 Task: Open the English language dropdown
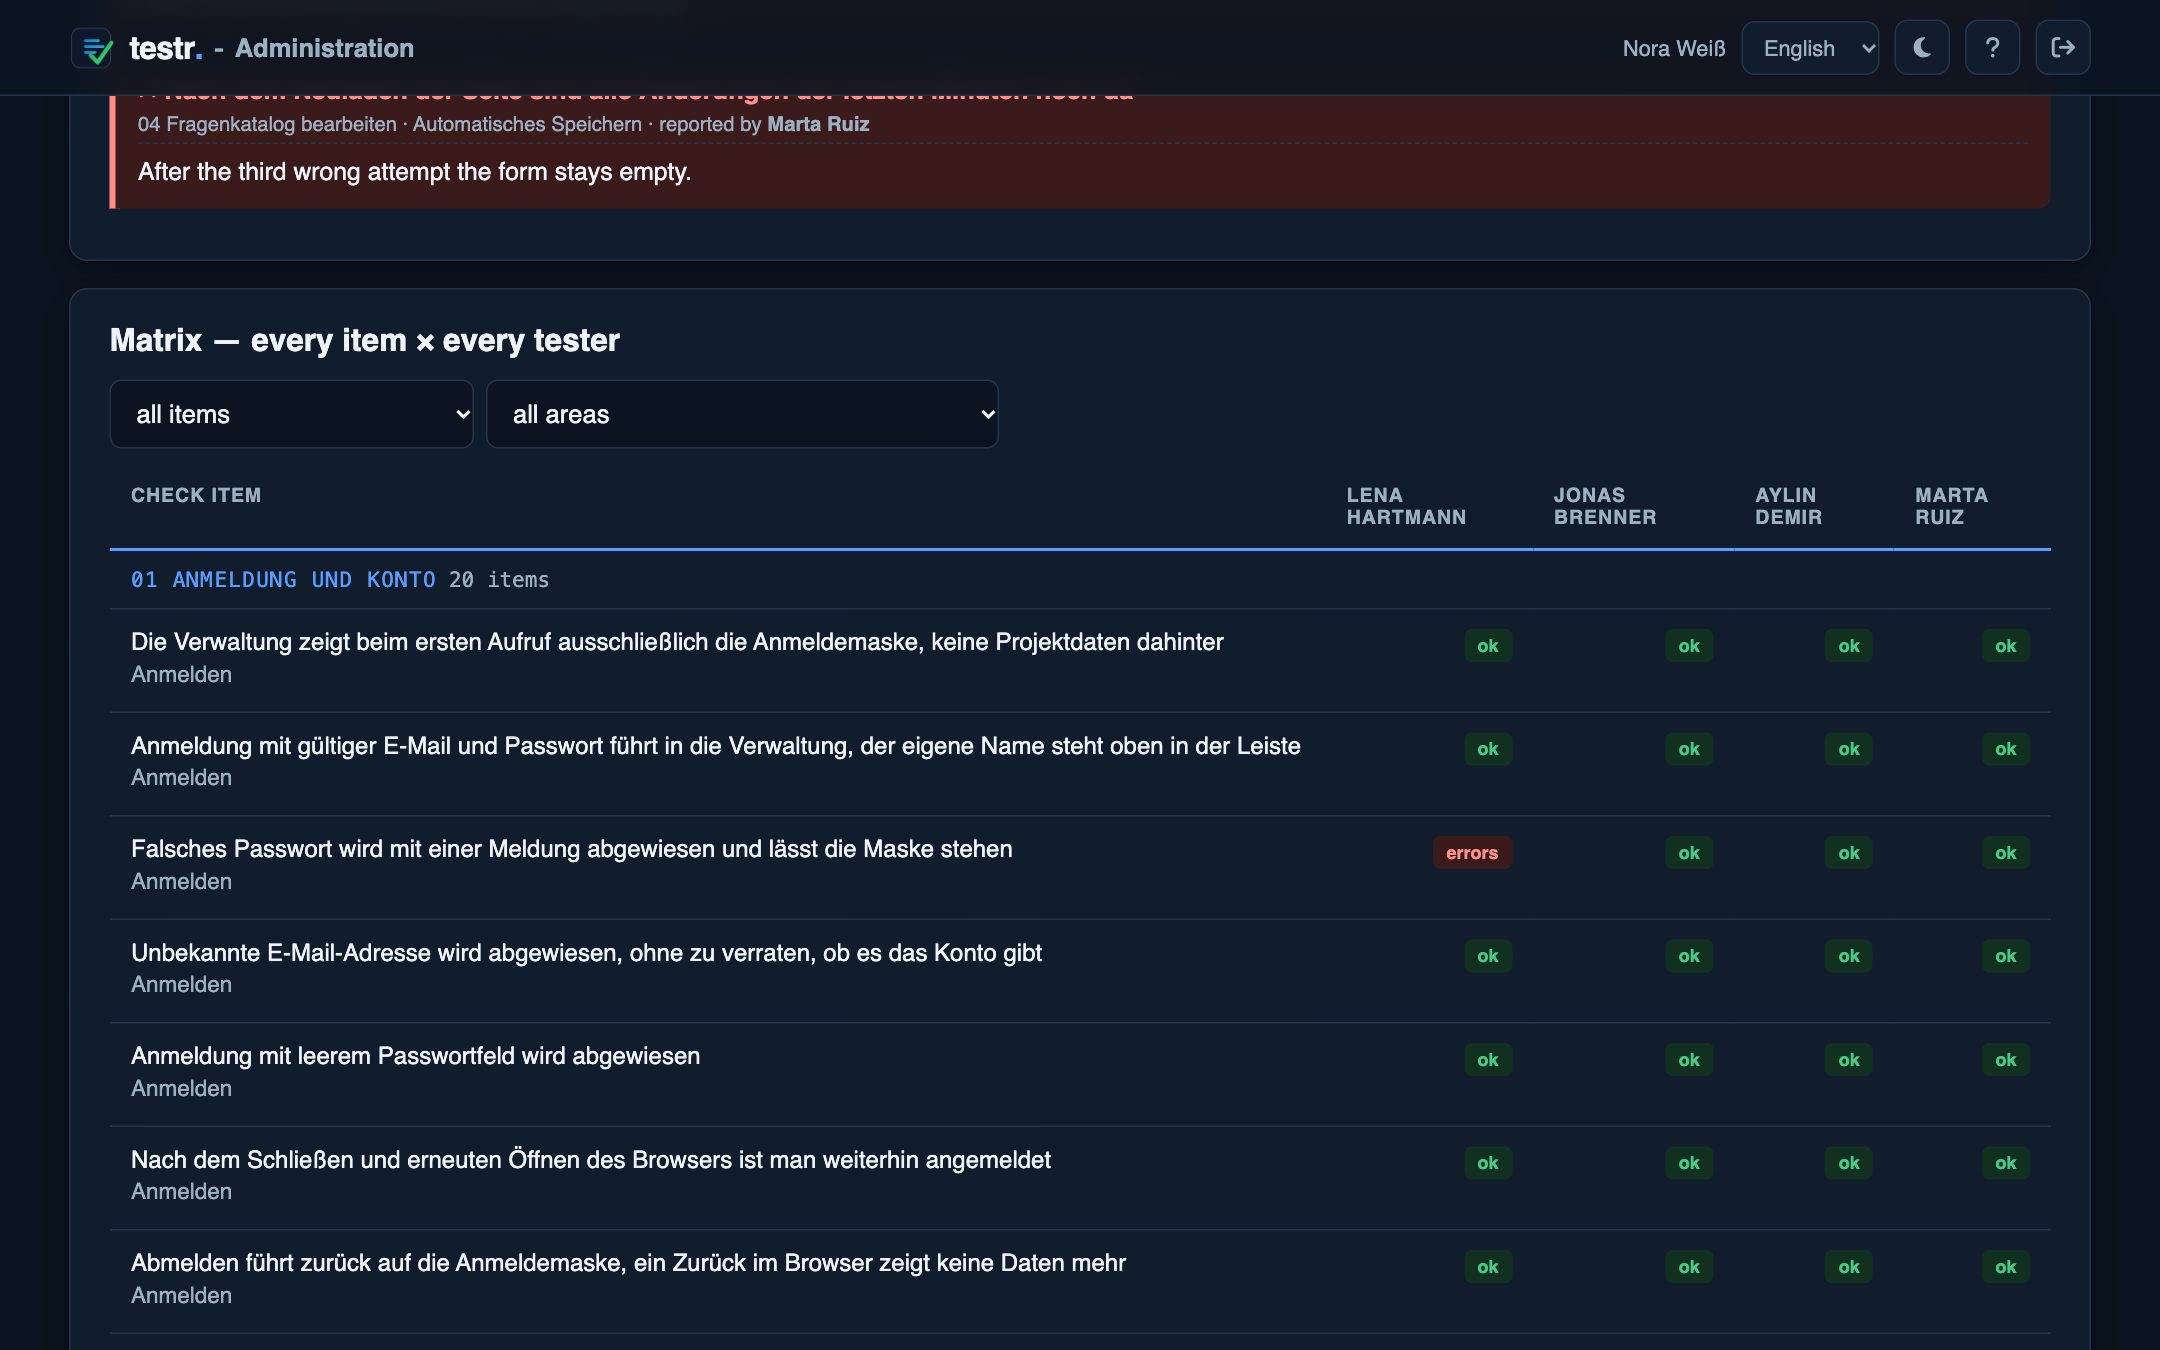click(x=1810, y=48)
